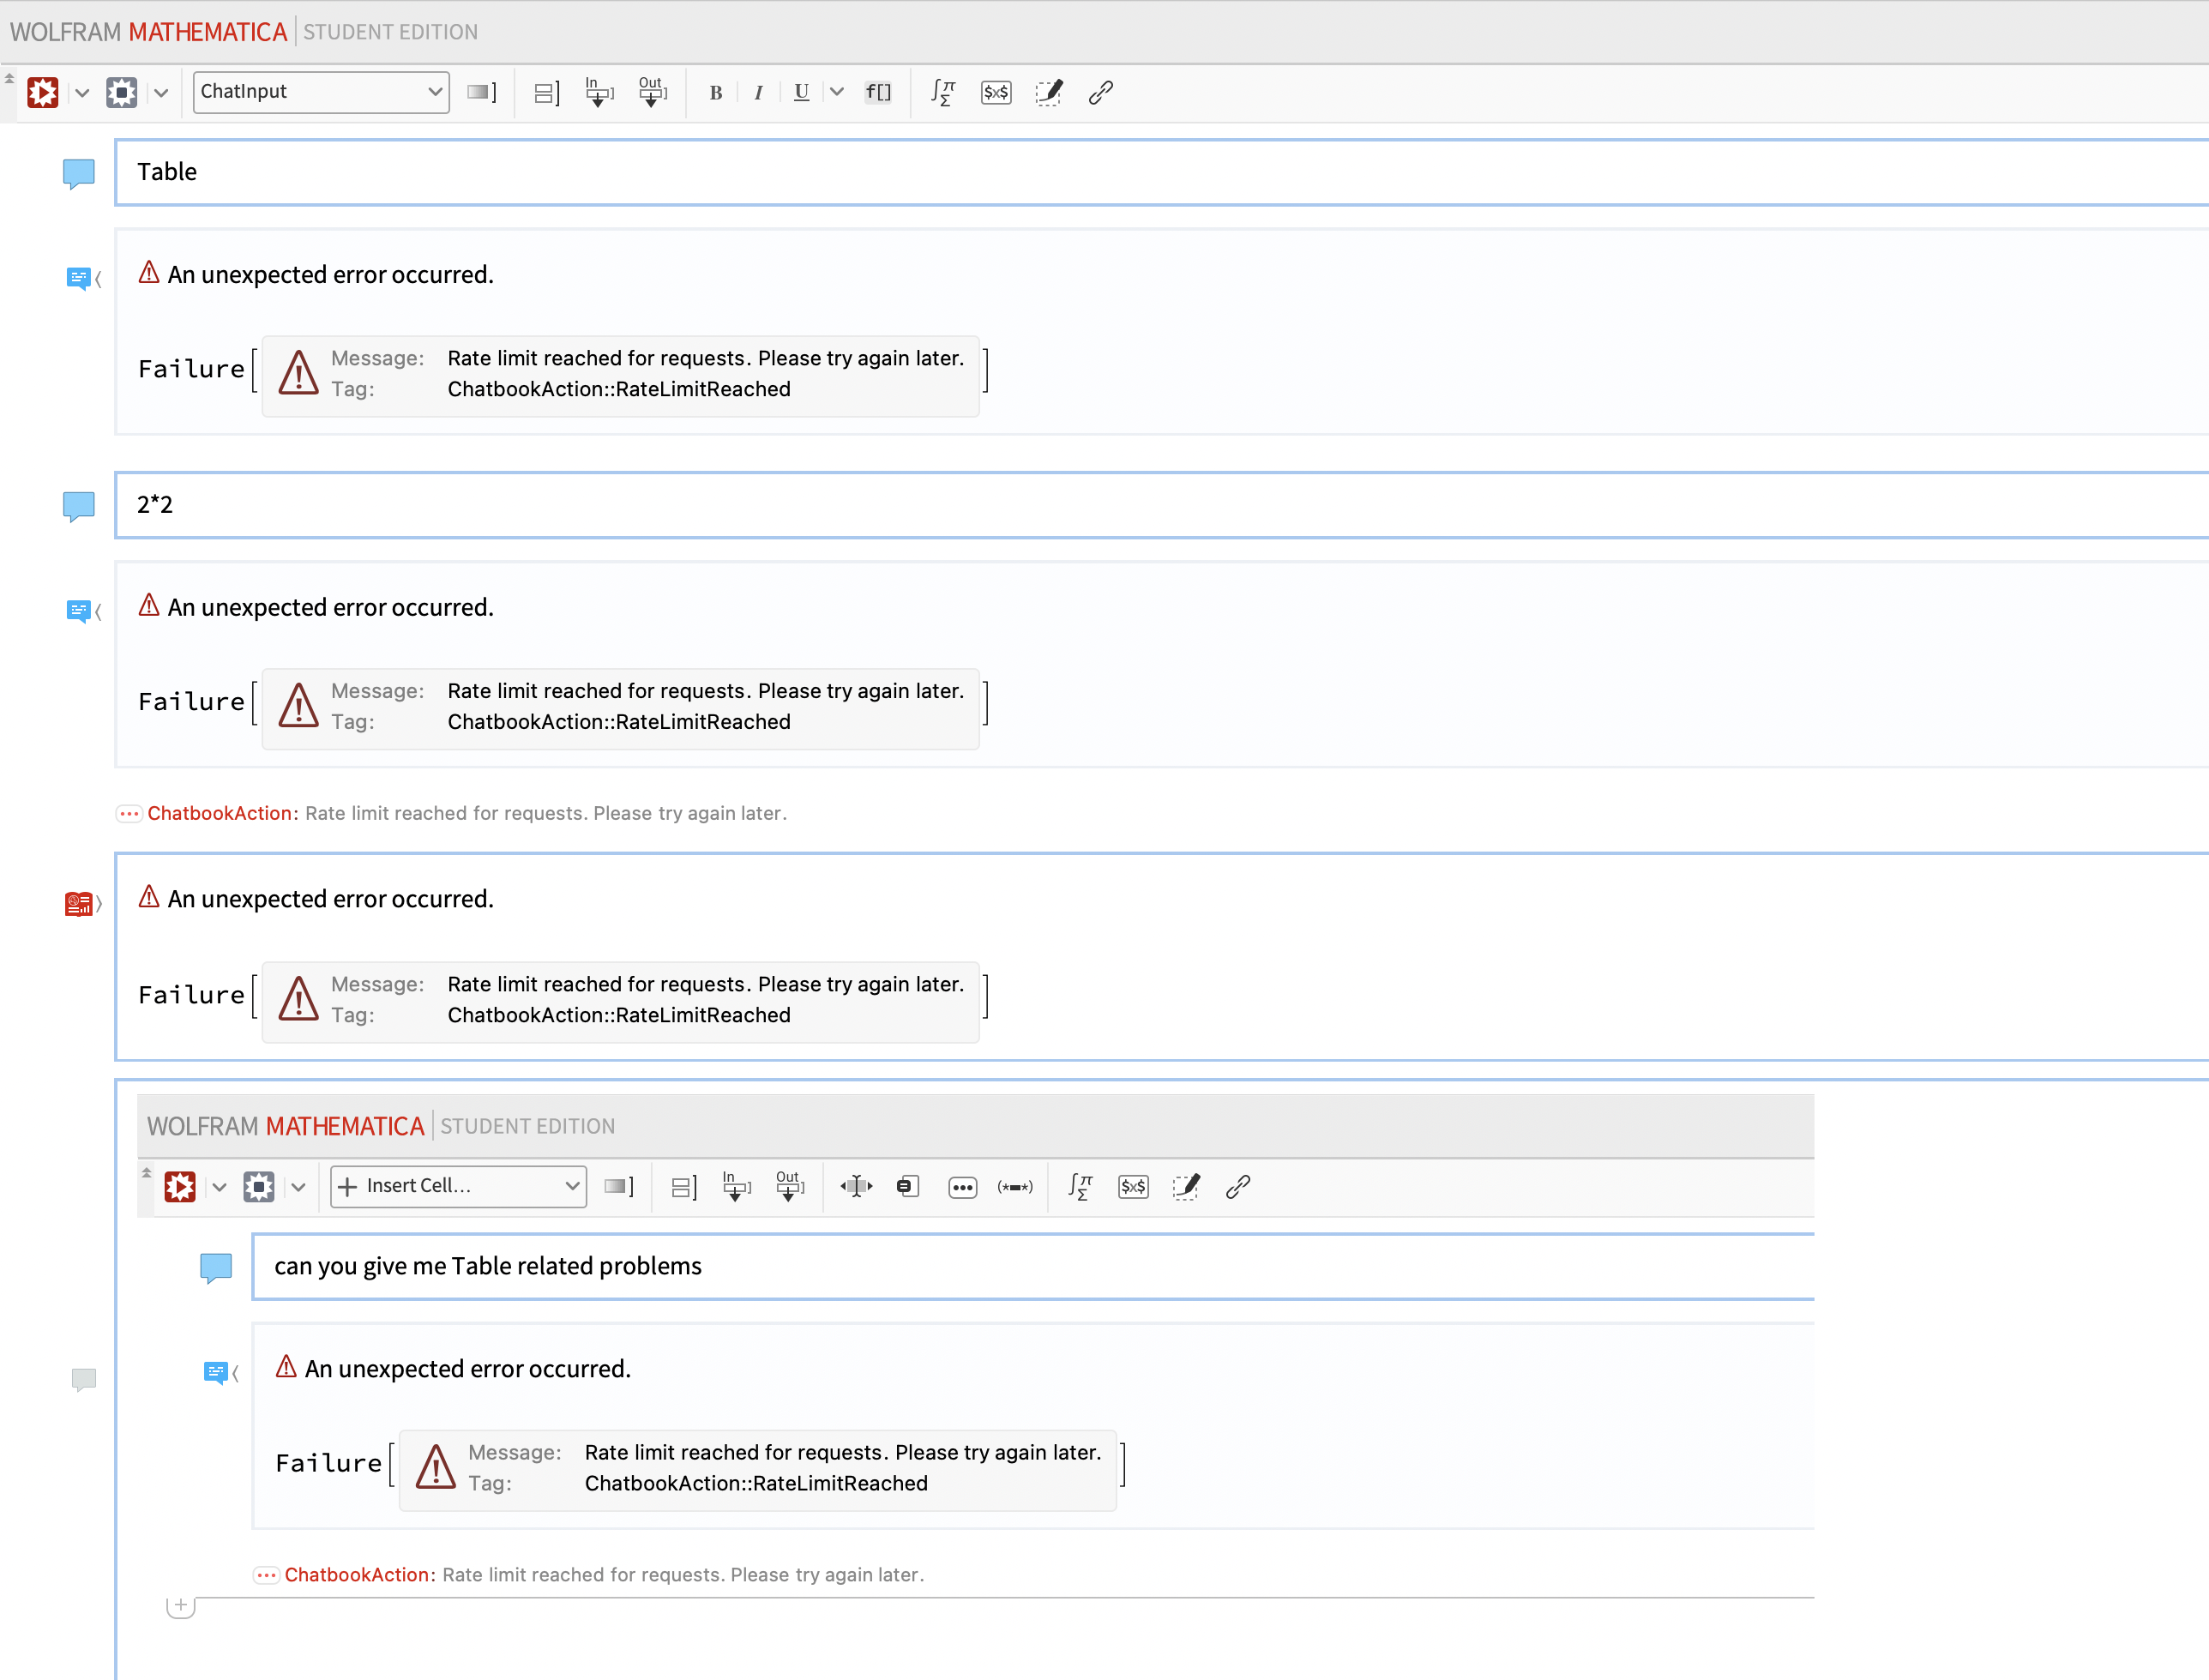Click the In cell icon in the inner toolbar
This screenshot has height=1680, width=2209.
point(736,1186)
